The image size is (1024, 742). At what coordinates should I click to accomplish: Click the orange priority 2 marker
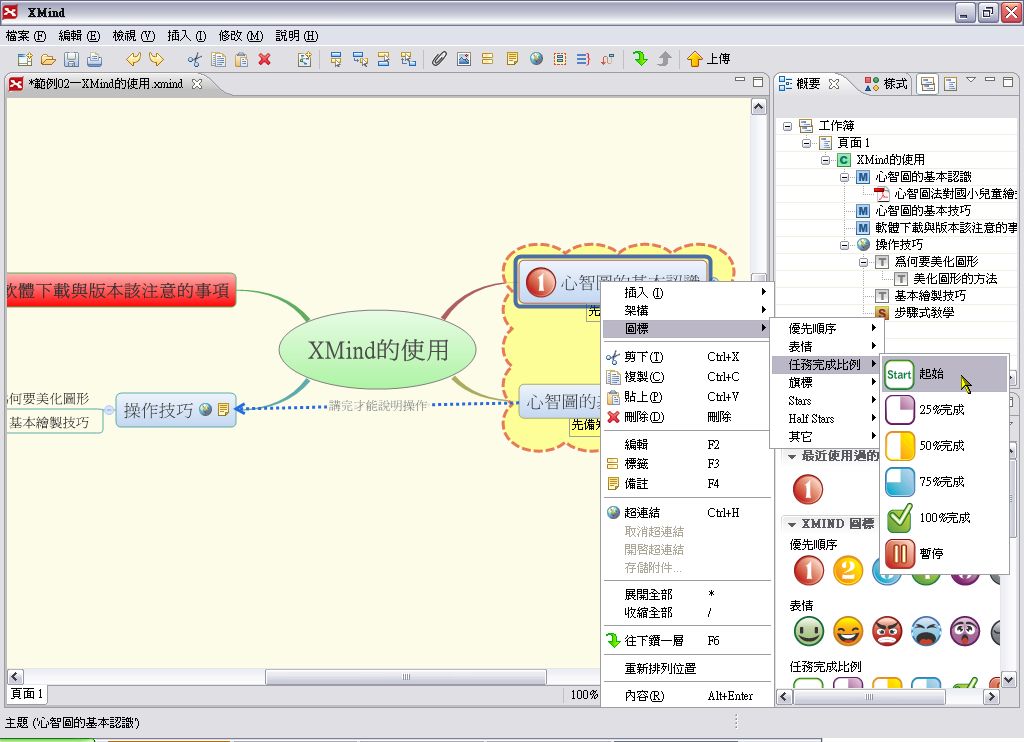(x=848, y=570)
